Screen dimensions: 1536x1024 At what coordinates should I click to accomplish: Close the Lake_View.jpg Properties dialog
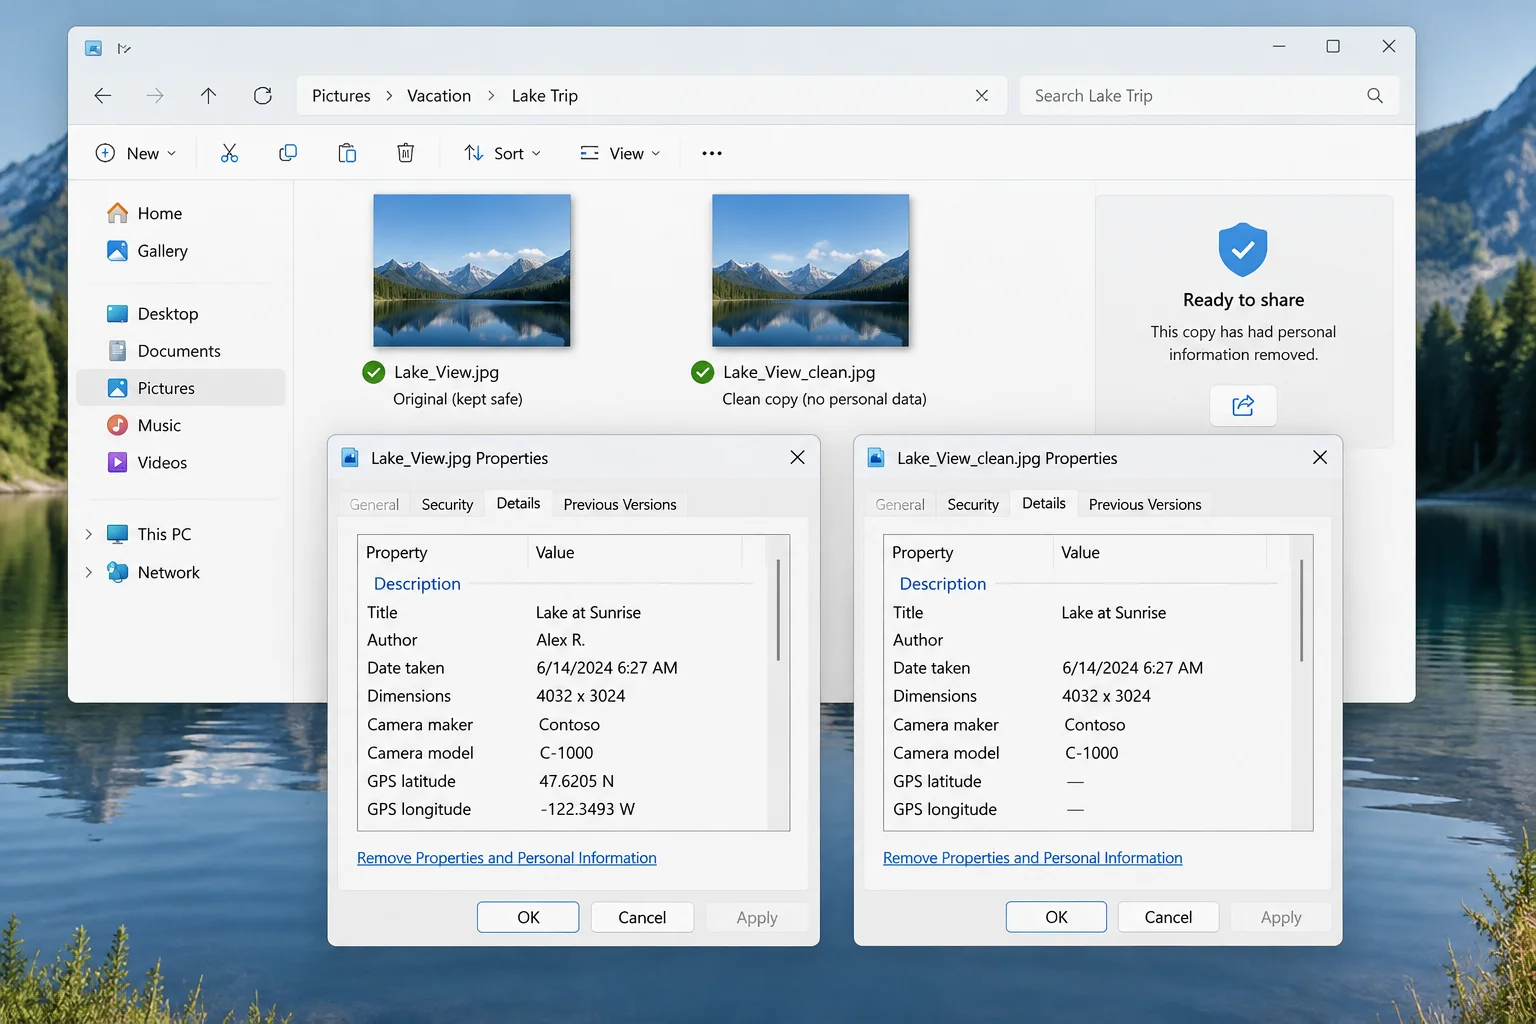797,457
